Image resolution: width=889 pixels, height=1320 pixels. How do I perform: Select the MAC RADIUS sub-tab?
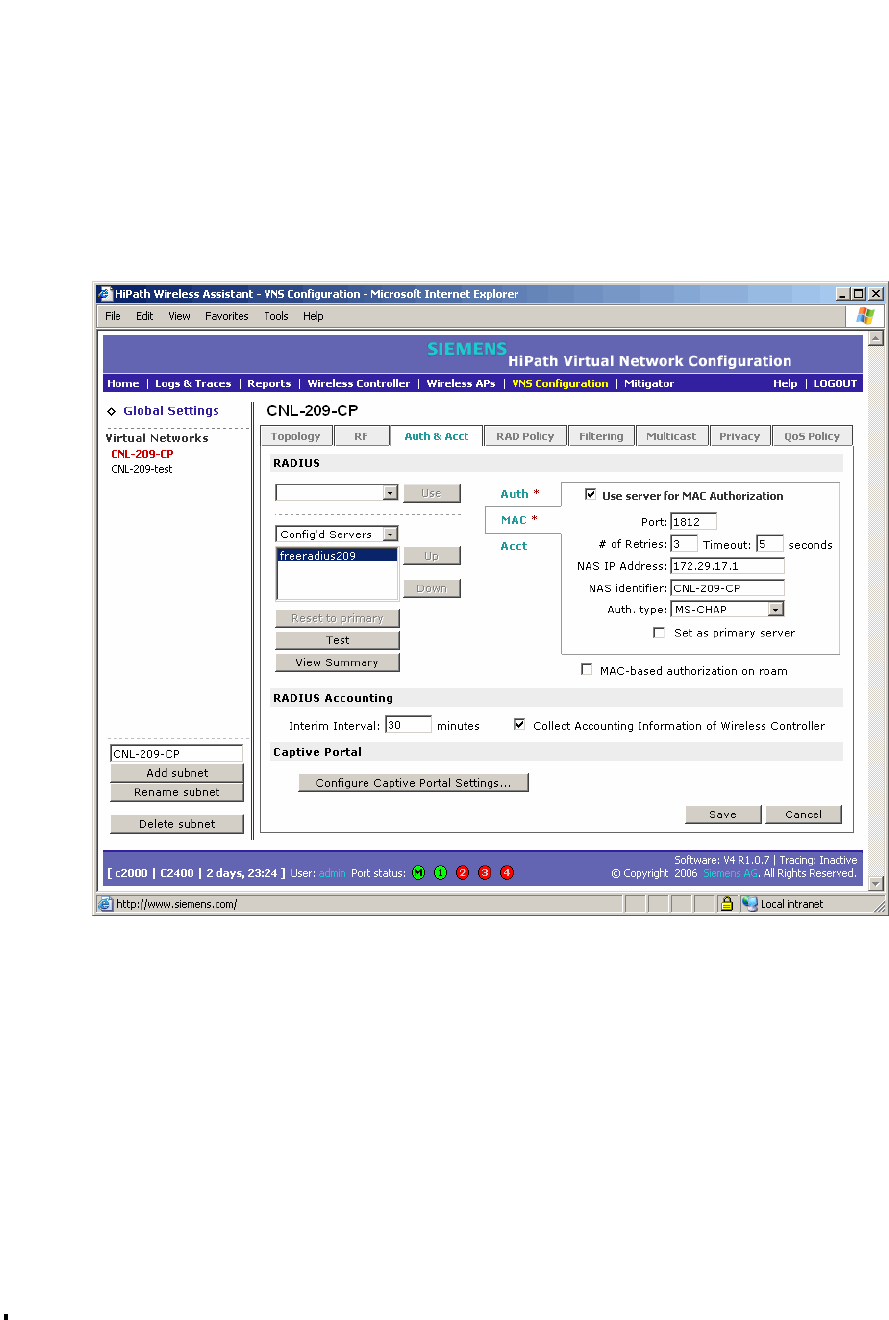[x=519, y=520]
